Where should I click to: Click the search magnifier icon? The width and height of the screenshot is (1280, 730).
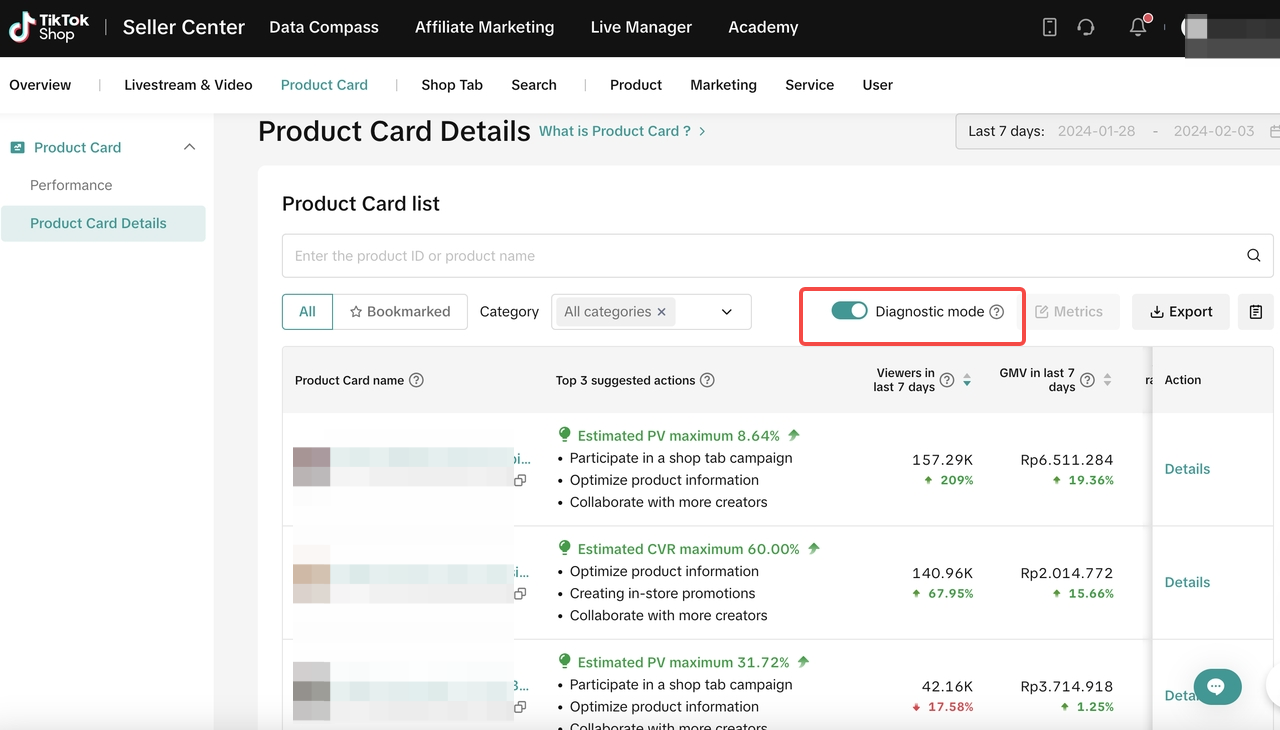1253,256
